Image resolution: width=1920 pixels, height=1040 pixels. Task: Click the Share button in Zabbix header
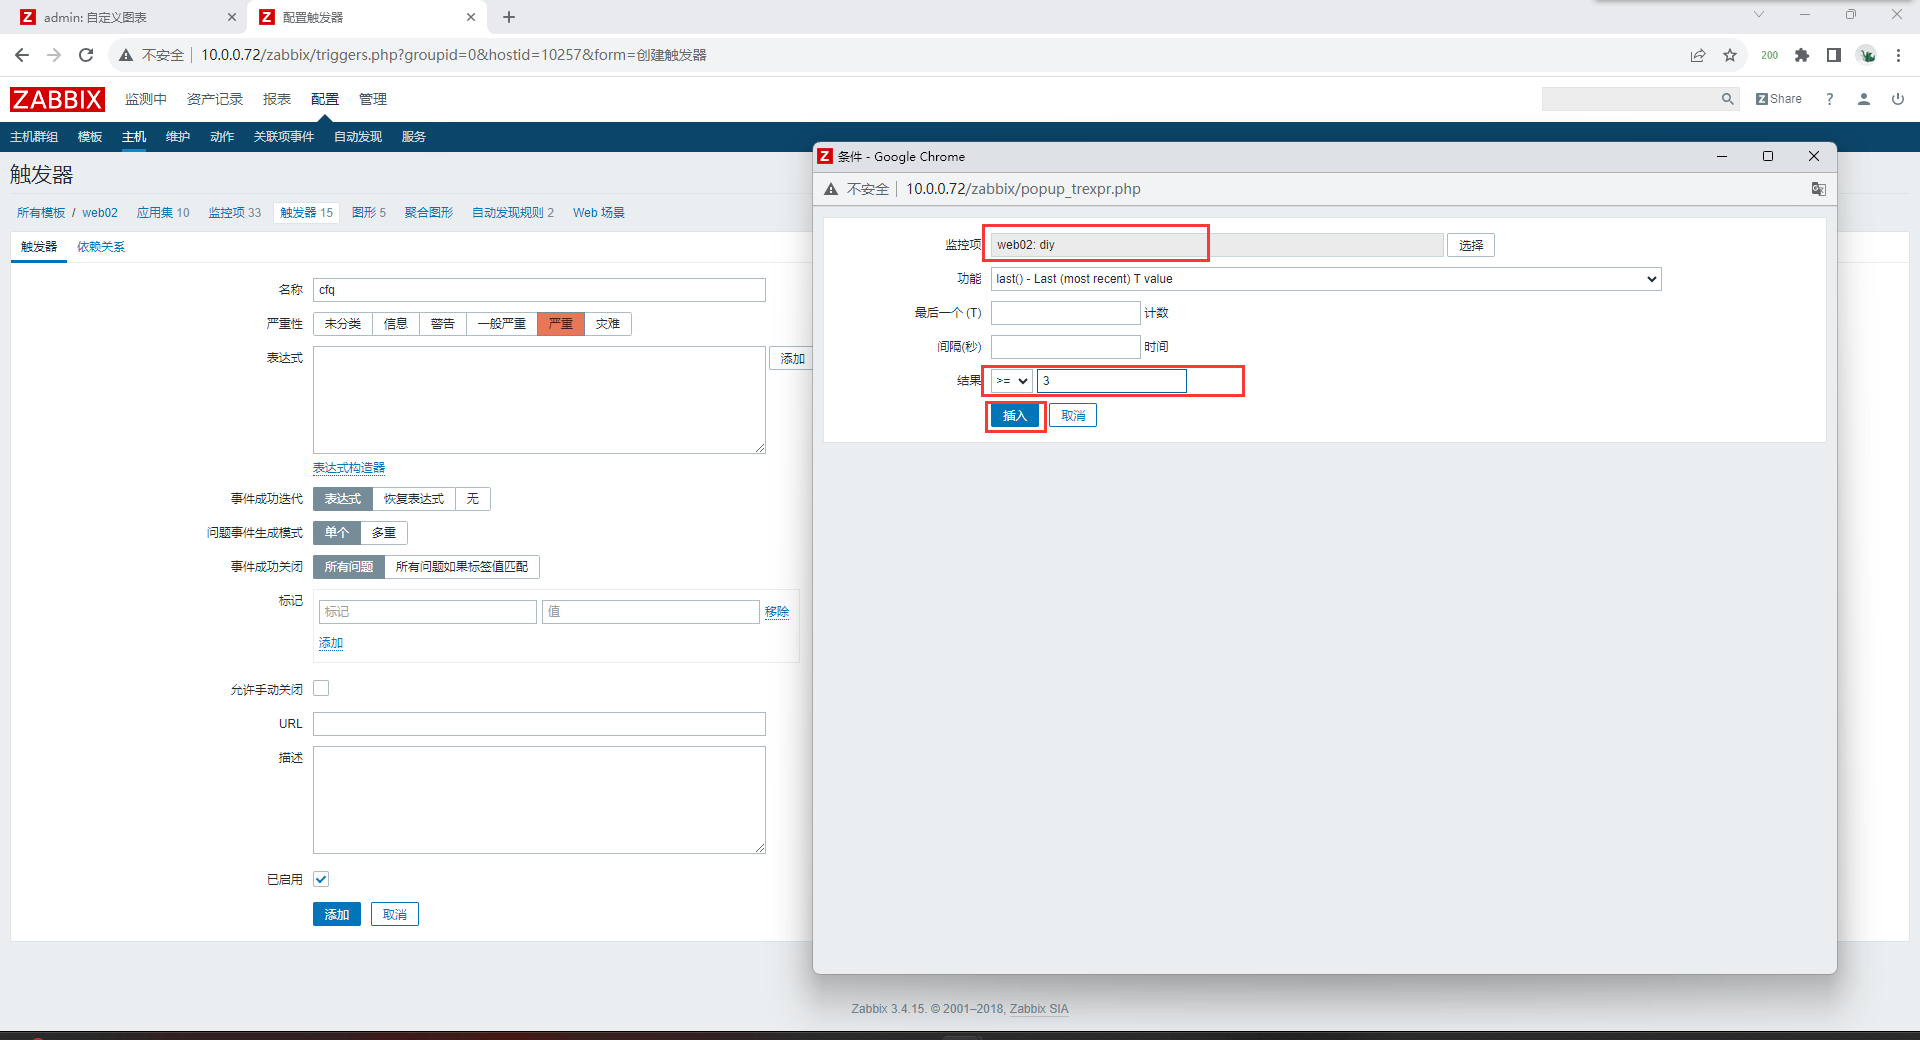[1779, 99]
